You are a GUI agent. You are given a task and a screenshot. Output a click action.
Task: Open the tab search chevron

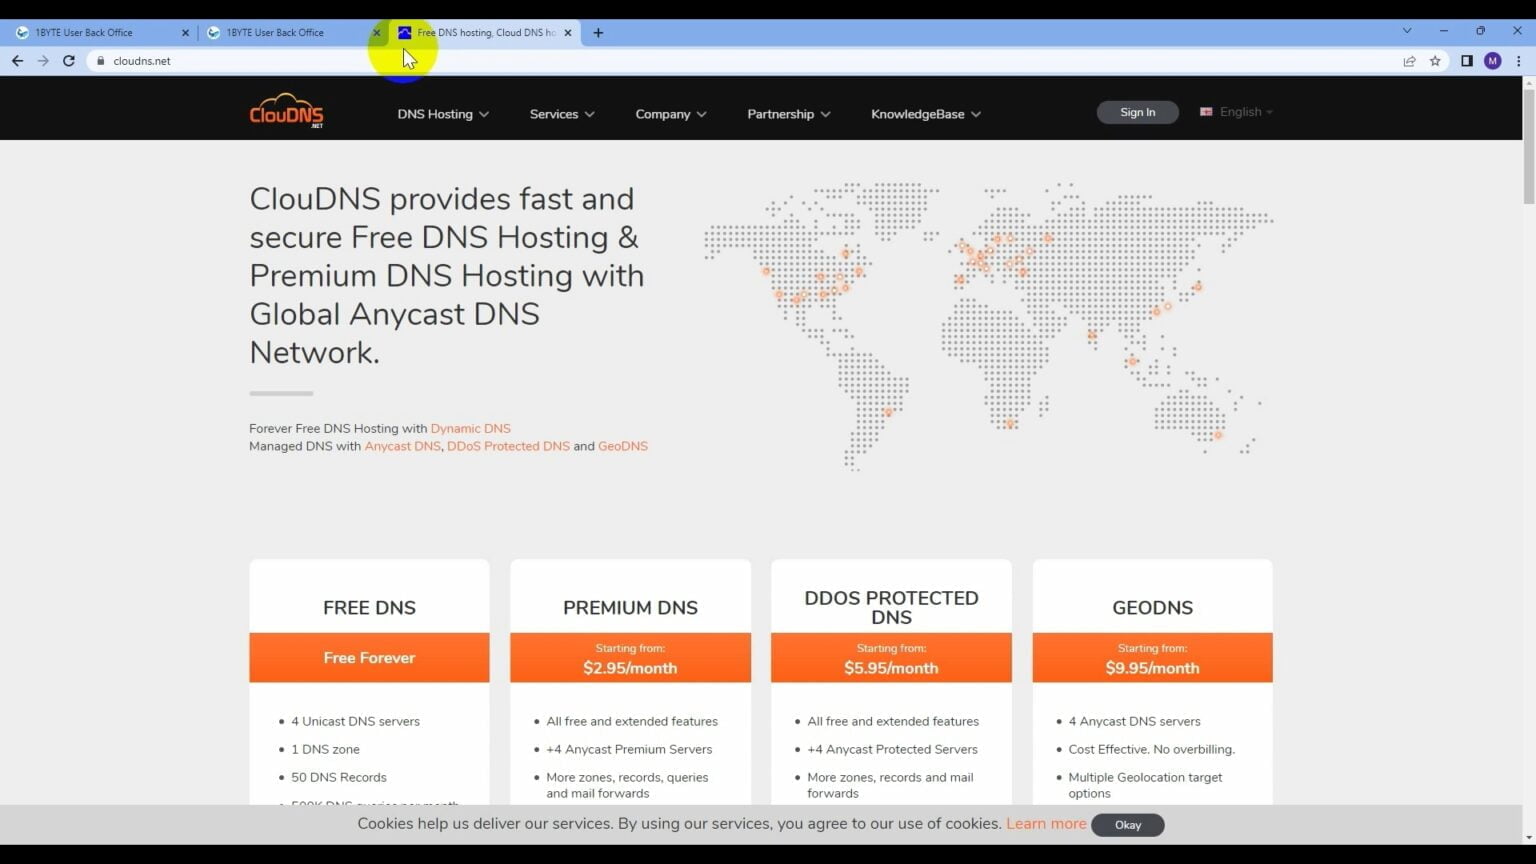(x=1406, y=31)
